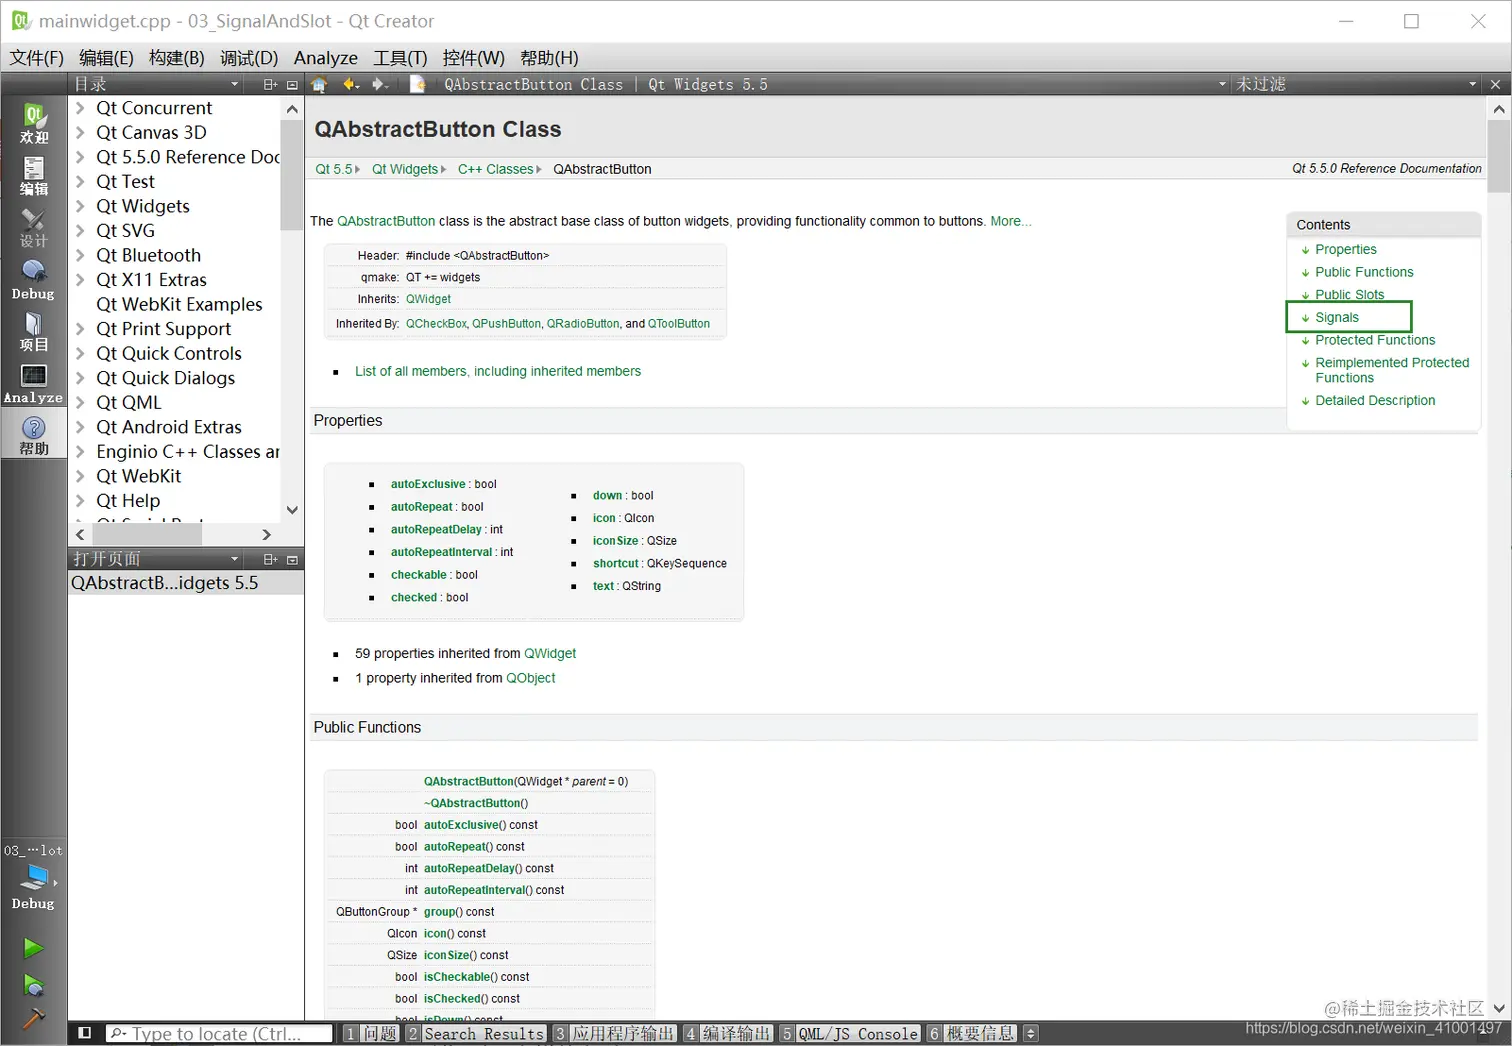The width and height of the screenshot is (1512, 1046).
Task: Navigate back in help history
Action: (350, 84)
